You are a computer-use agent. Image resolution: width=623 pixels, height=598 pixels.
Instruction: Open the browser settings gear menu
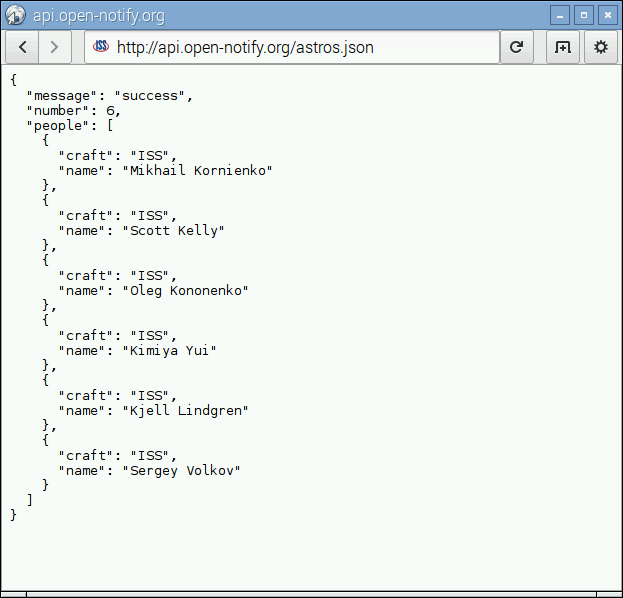[x=600, y=47]
